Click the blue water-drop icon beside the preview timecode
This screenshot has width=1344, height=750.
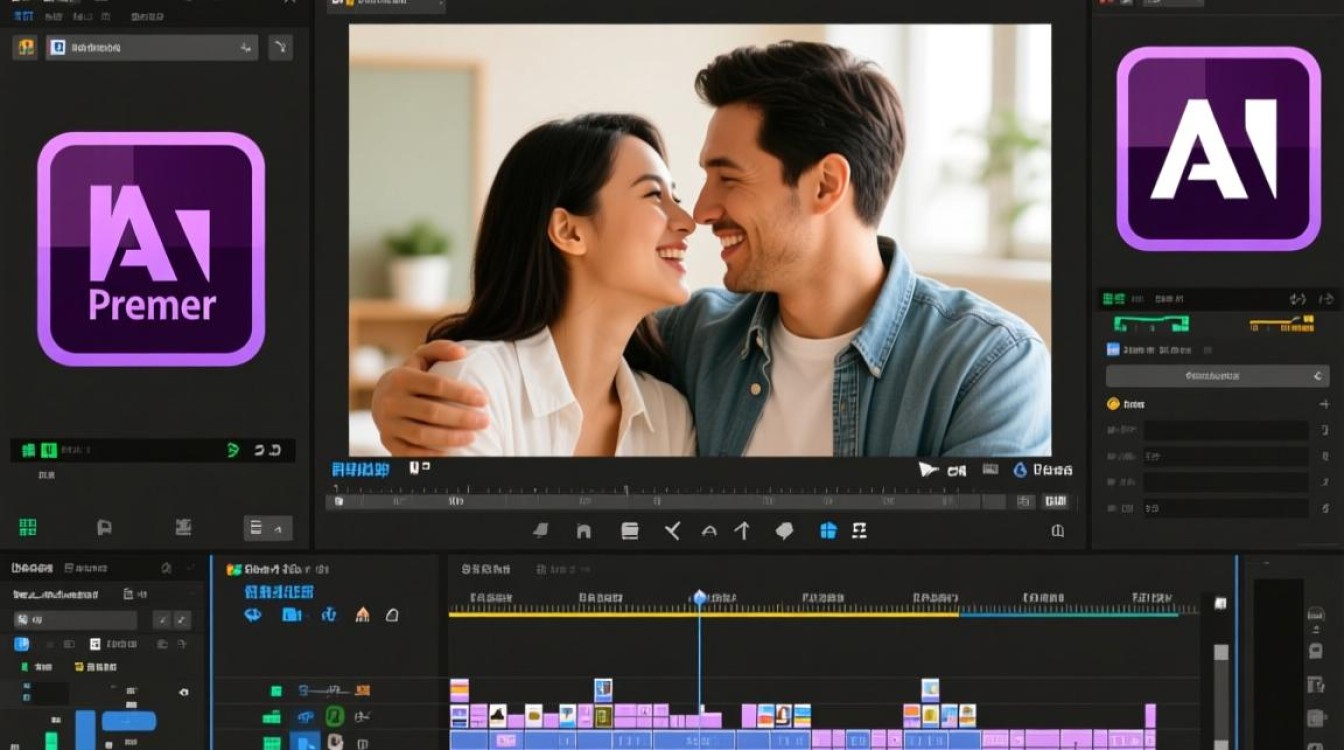[x=1020, y=469]
